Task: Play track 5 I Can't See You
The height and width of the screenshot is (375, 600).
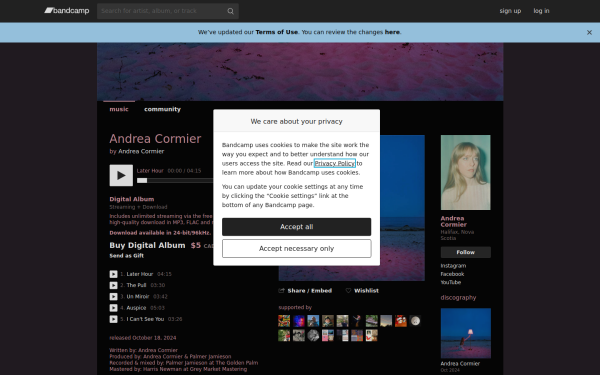Action: coord(113,319)
